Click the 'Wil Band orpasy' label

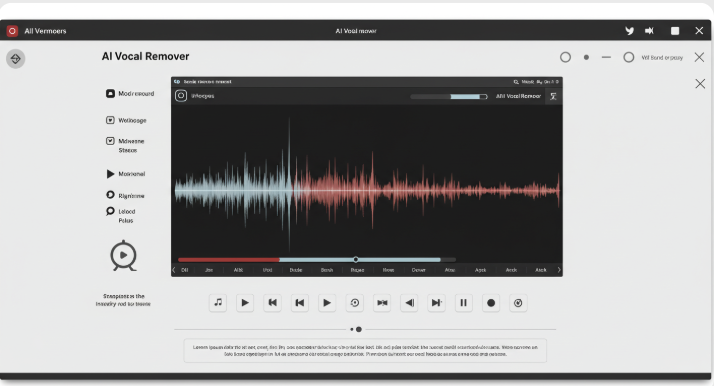pos(662,58)
